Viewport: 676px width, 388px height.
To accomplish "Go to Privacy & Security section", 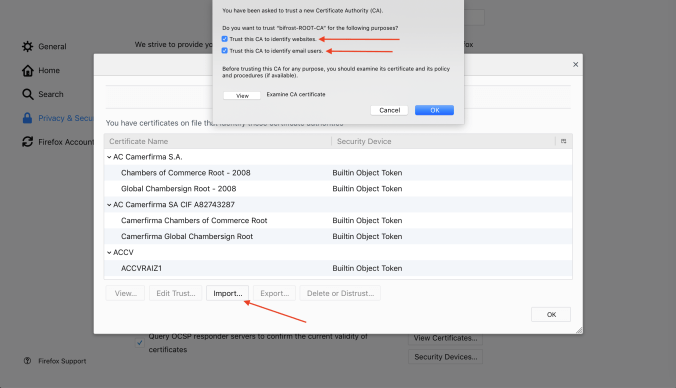I will [x=66, y=118].
